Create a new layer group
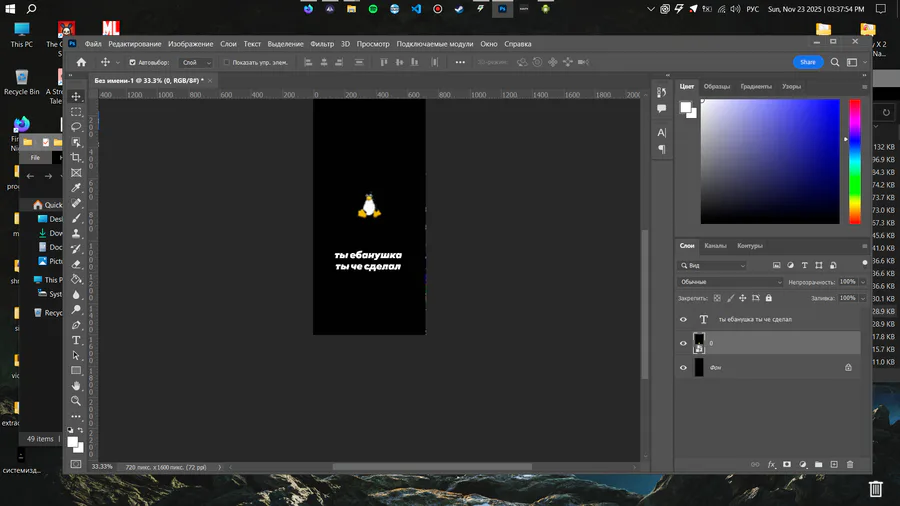The height and width of the screenshot is (506, 900). (x=818, y=465)
